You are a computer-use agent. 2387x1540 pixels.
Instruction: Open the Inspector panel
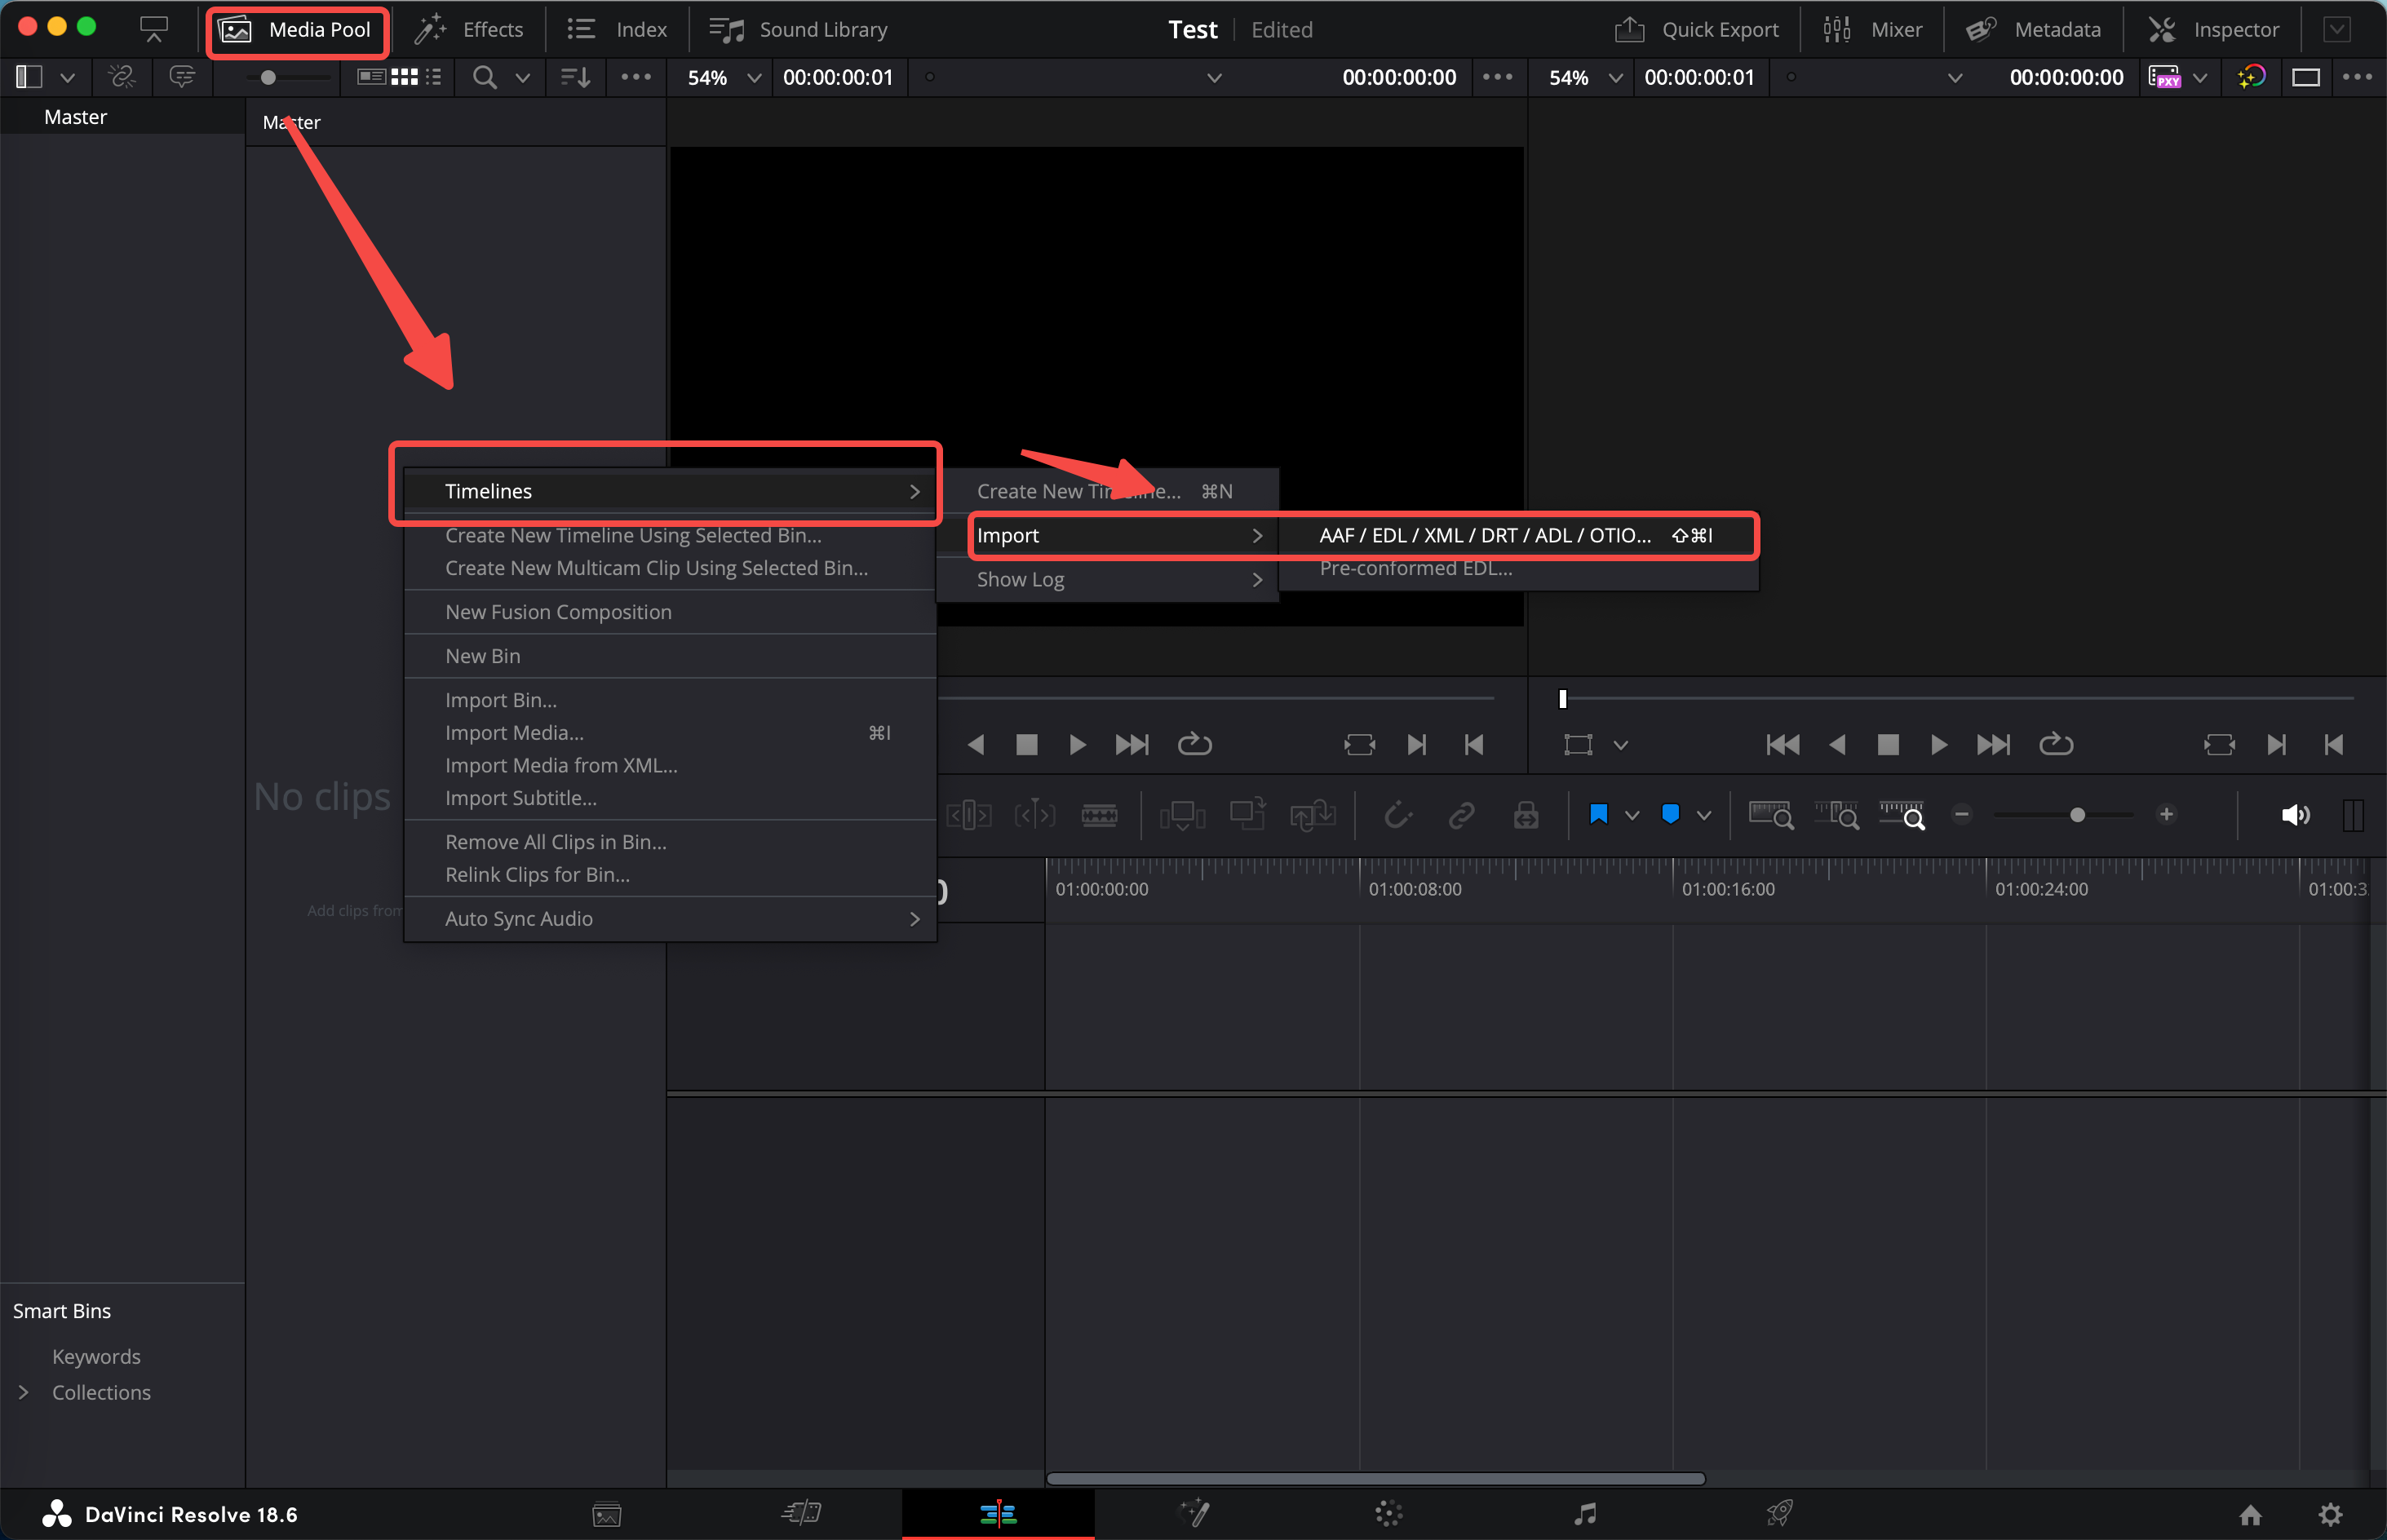(2213, 30)
